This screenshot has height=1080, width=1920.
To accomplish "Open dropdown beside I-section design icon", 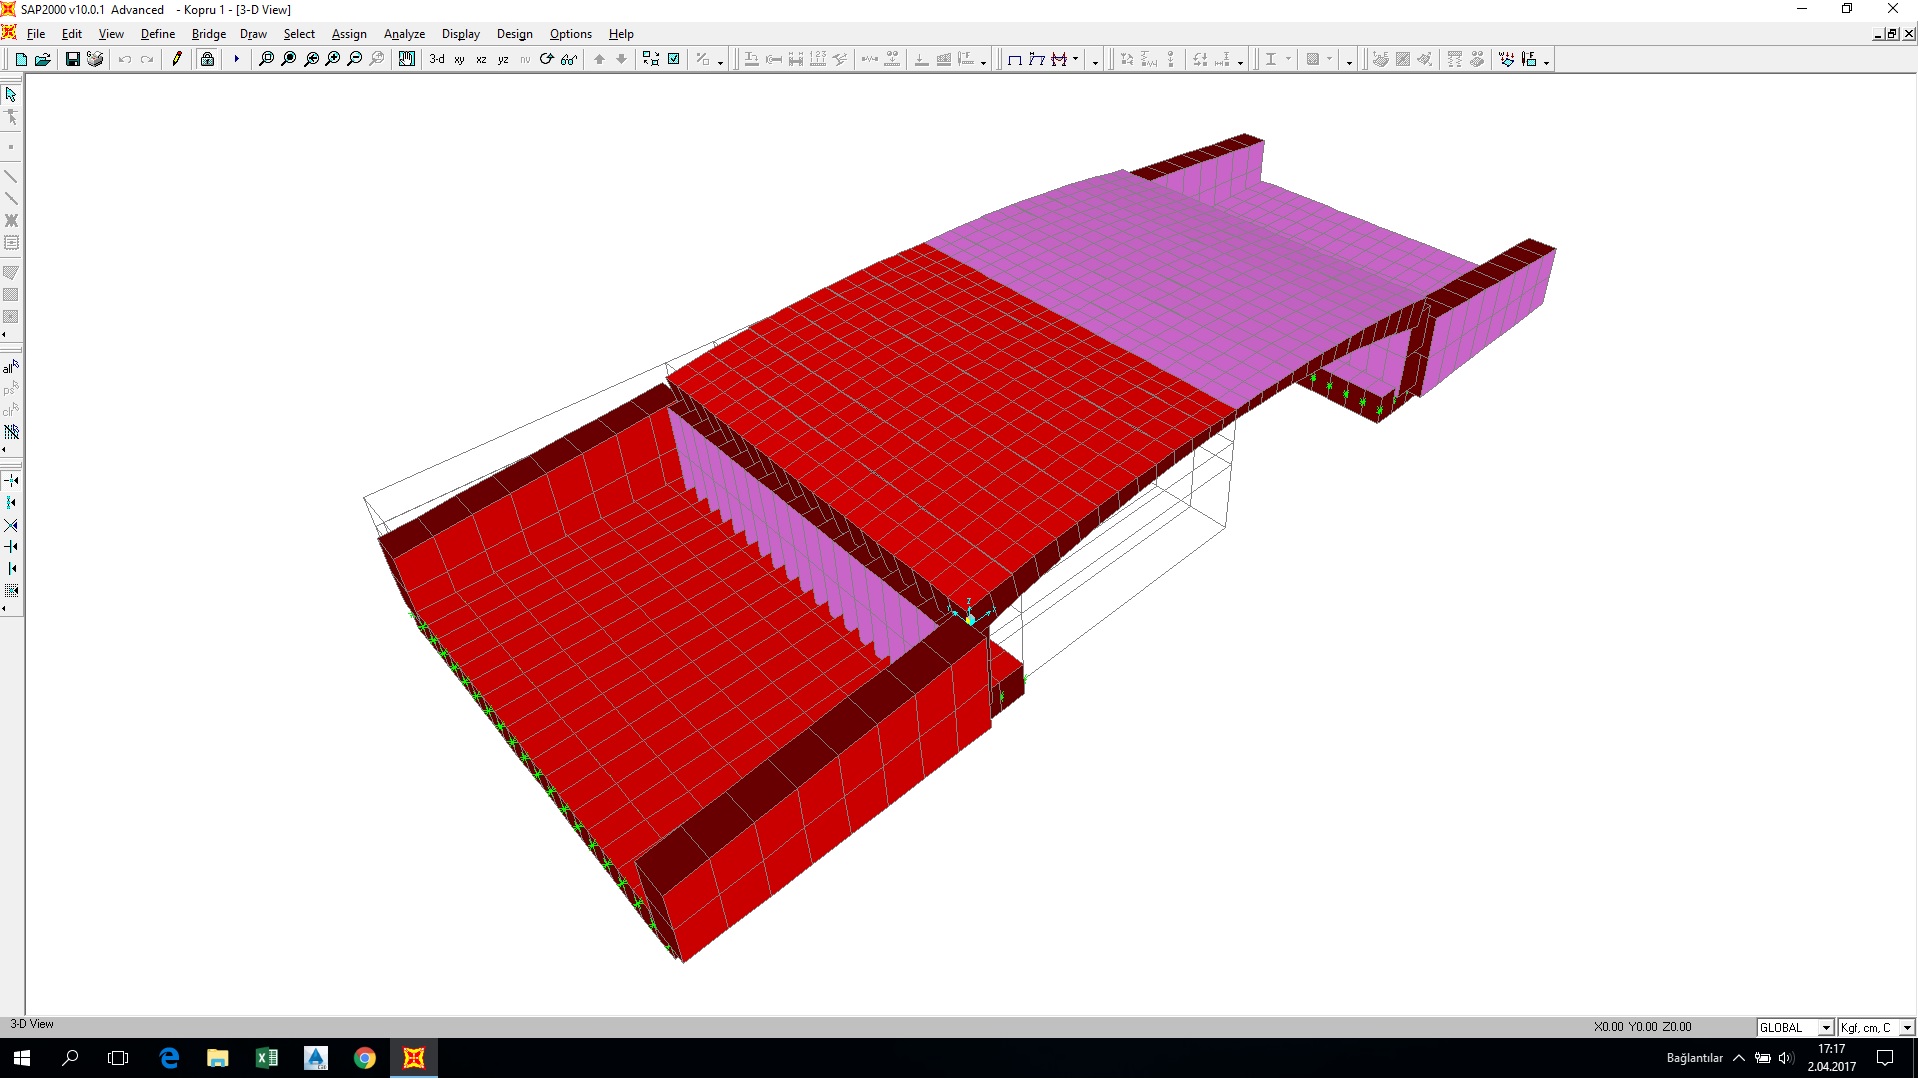I will click(1288, 60).
